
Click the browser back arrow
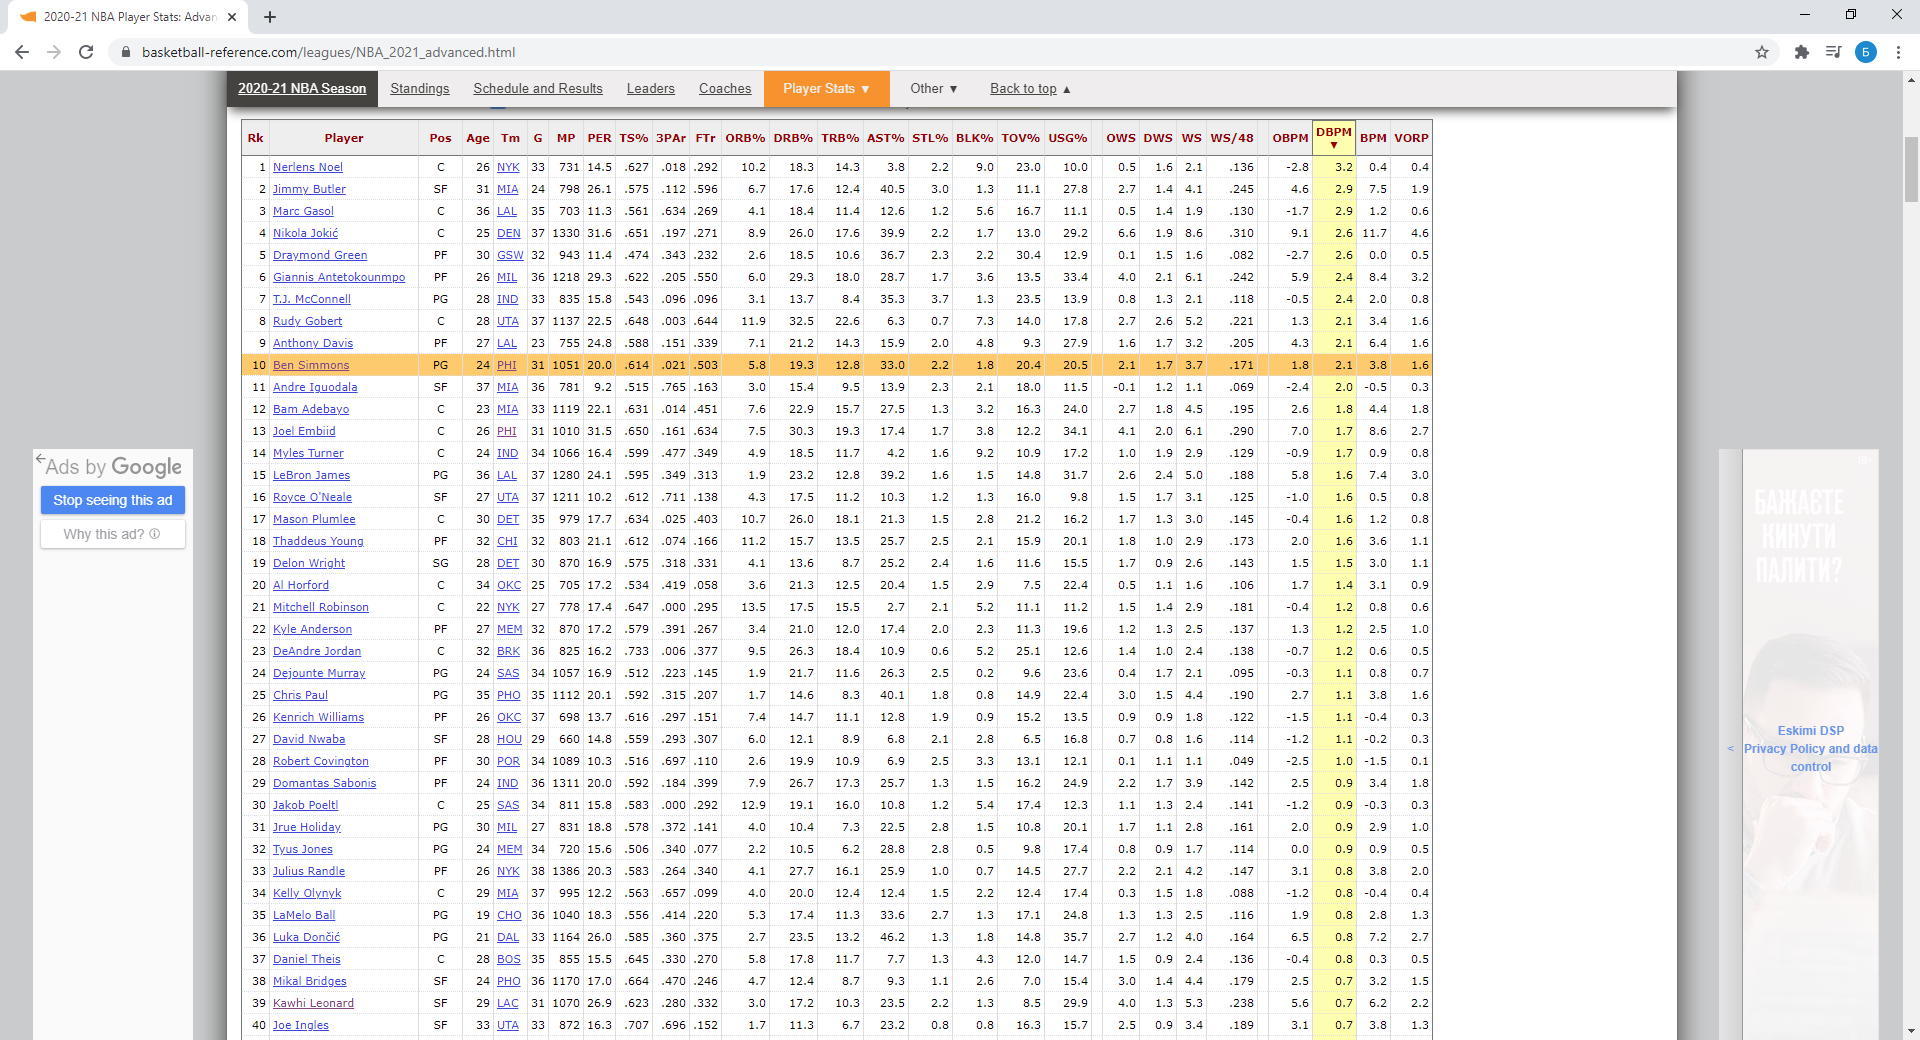(22, 52)
